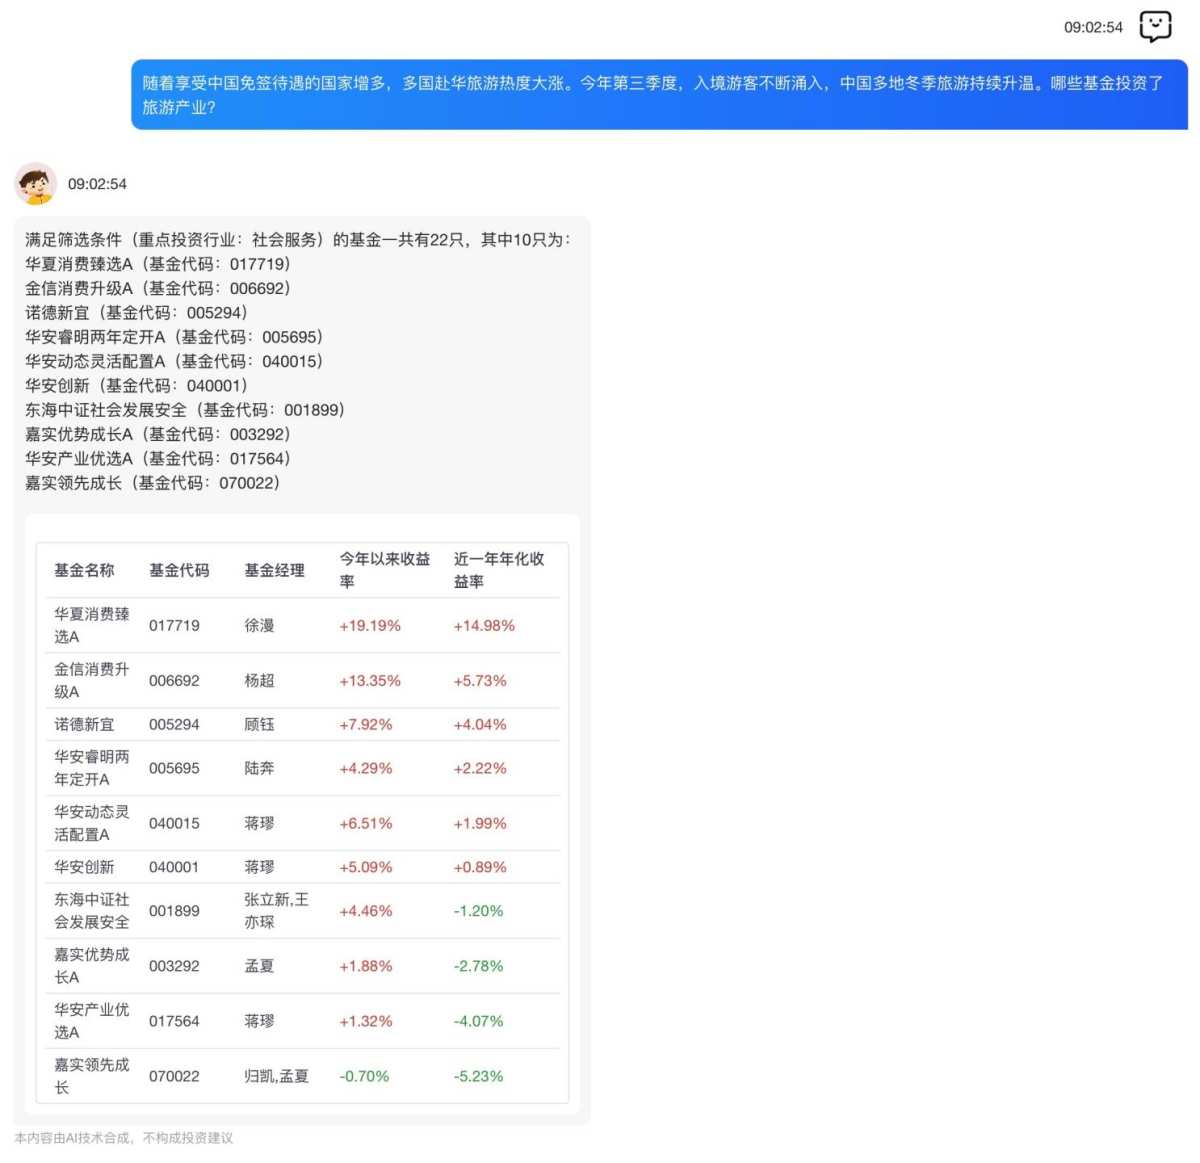Click the list line 诺德新宜（基金代码：005294）

pyautogui.click(x=136, y=312)
